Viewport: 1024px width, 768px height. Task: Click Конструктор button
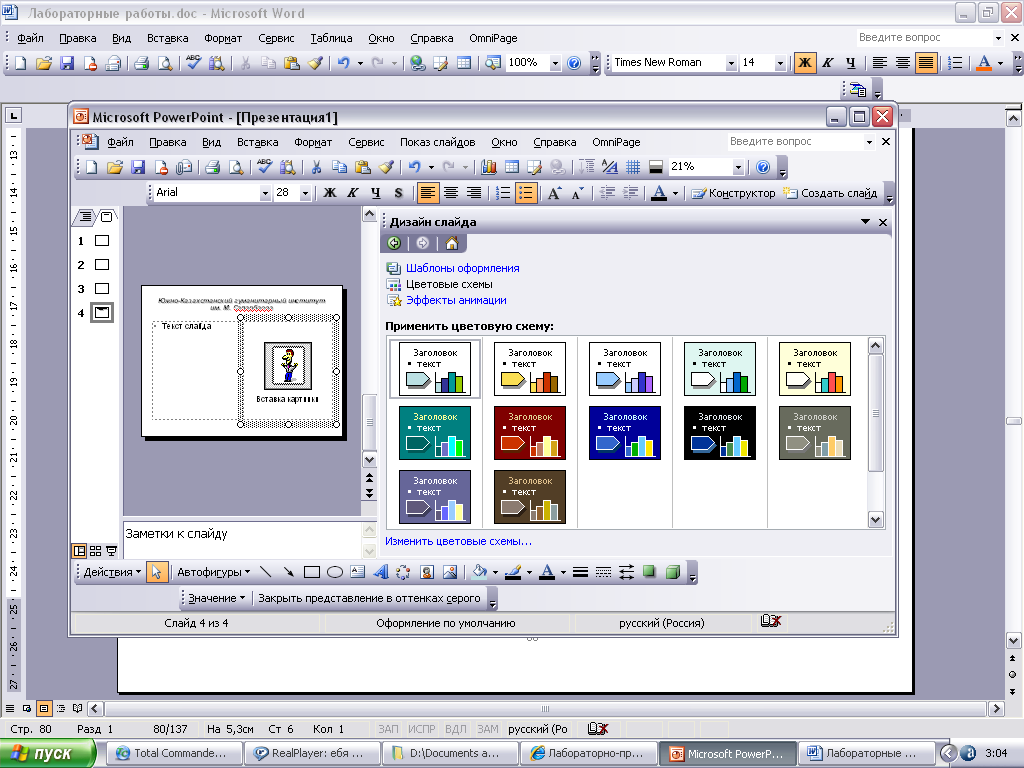click(x=733, y=193)
